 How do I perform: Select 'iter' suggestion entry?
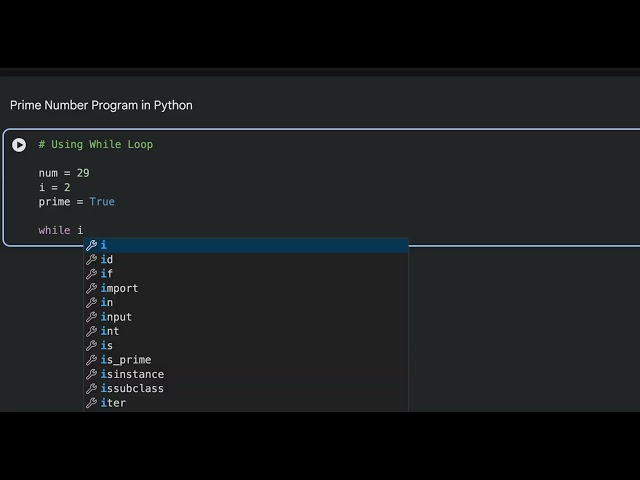[x=246, y=403]
